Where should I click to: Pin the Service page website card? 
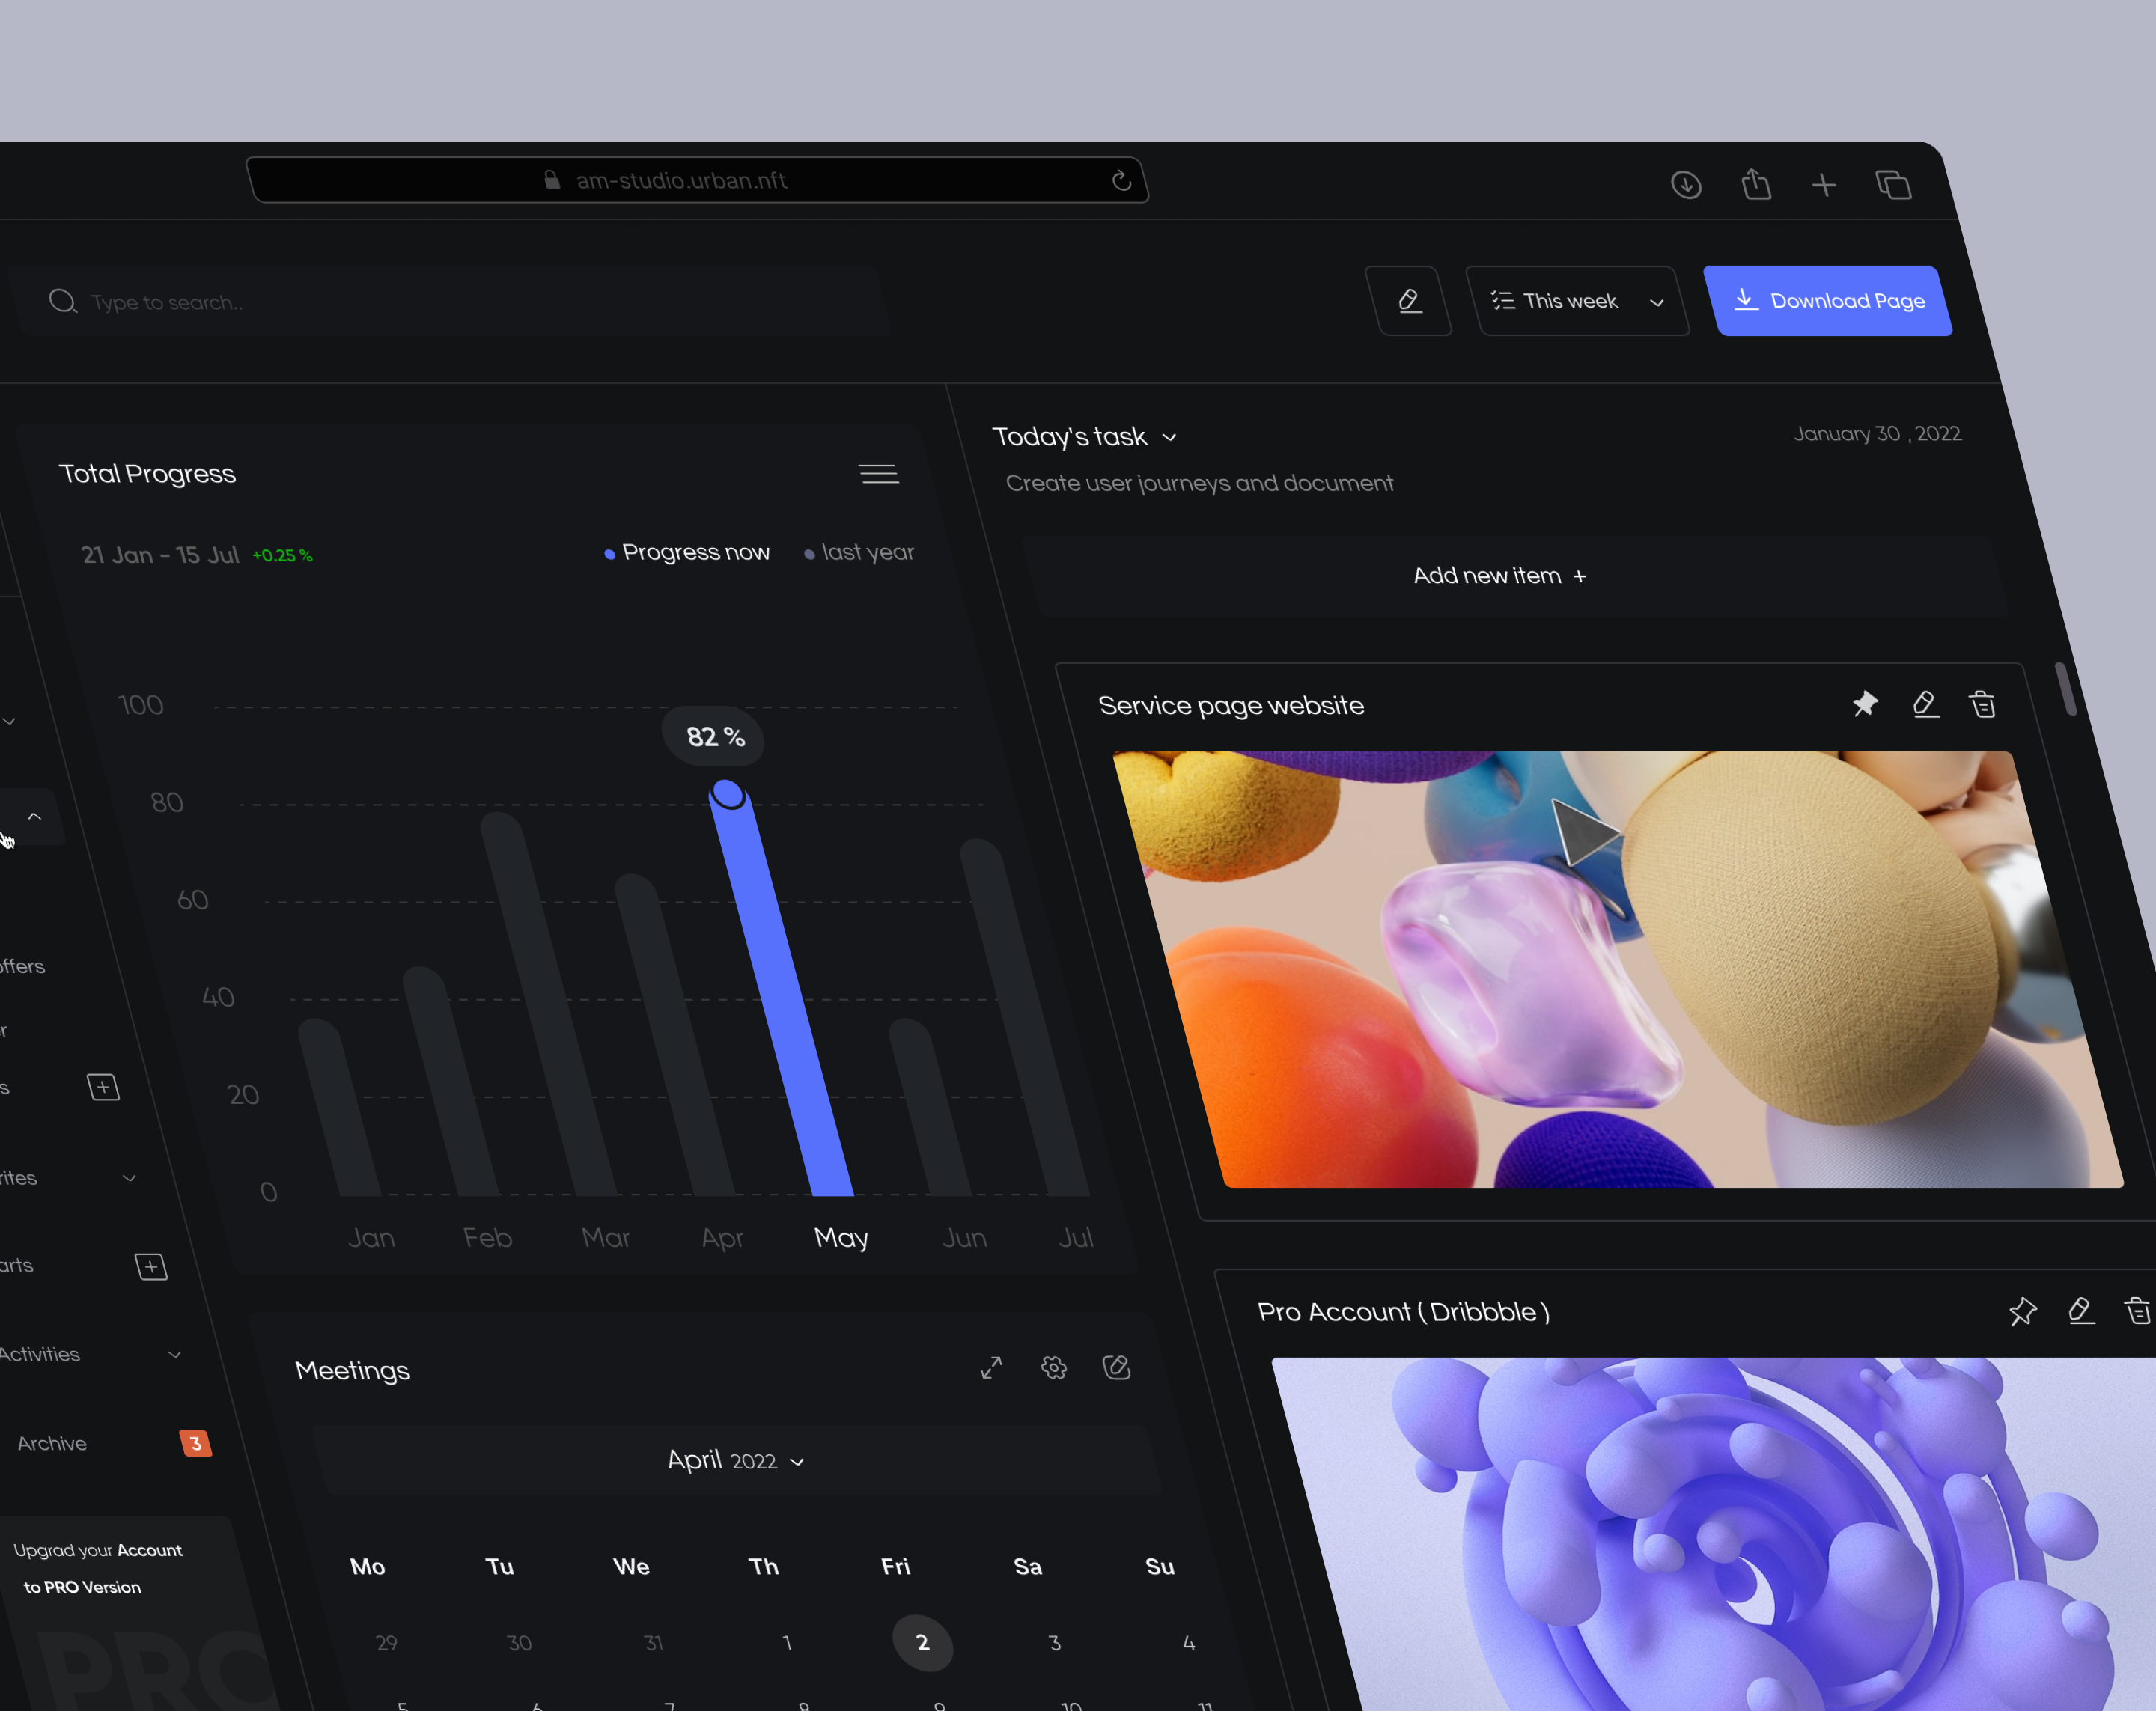pyautogui.click(x=1865, y=704)
